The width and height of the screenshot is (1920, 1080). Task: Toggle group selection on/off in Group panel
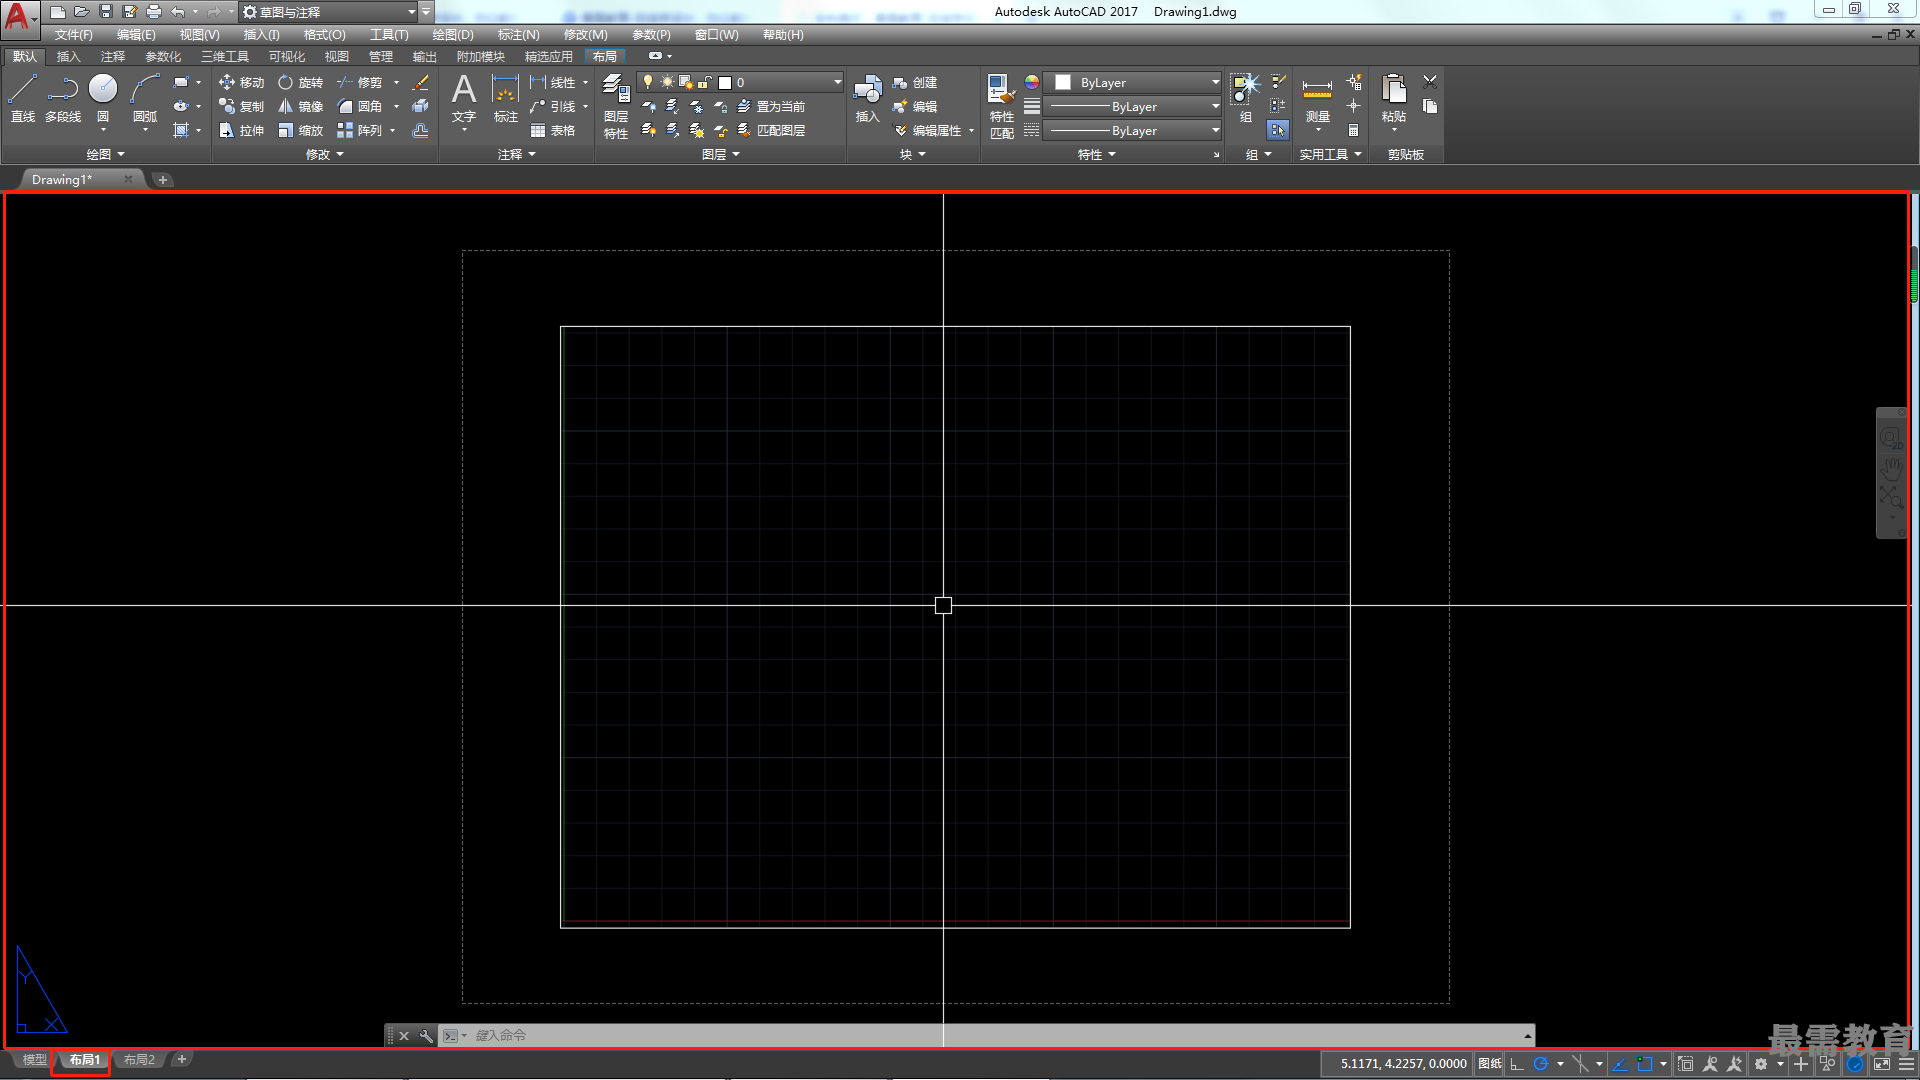click(x=1277, y=130)
